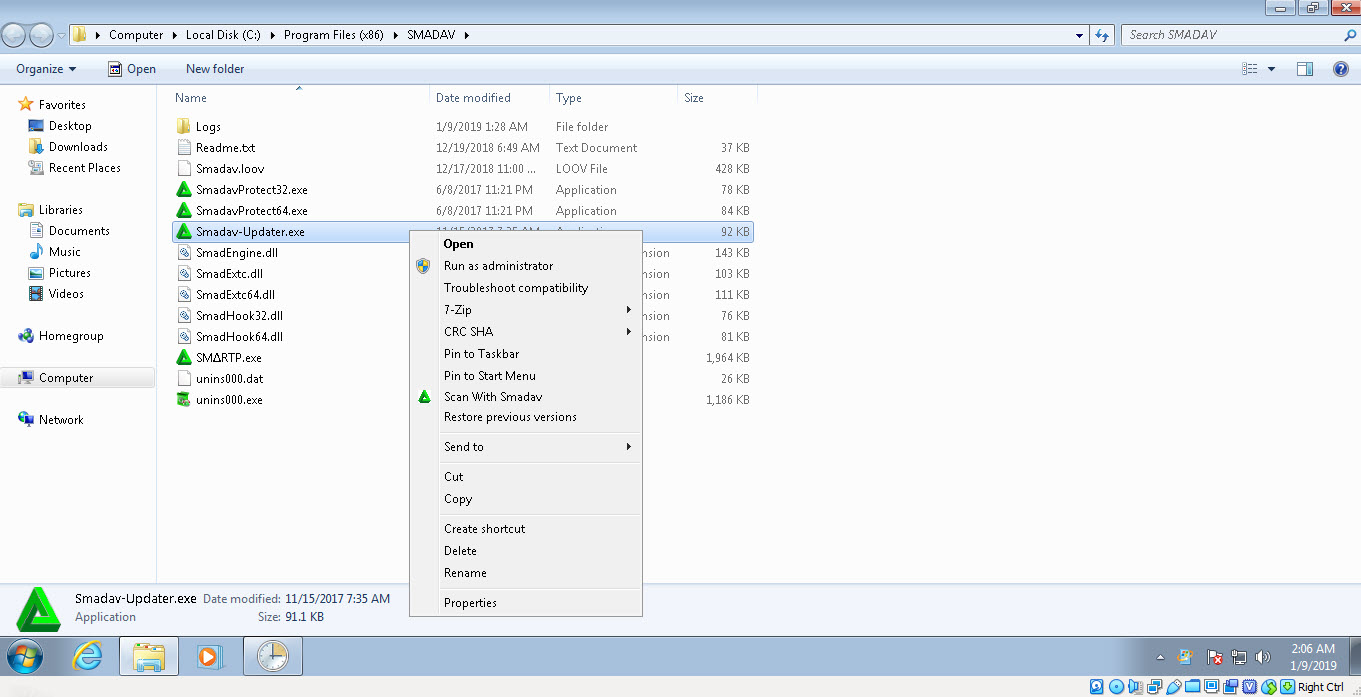The image size is (1361, 697).
Task: Open the Organize dropdown menu
Action: 46,69
